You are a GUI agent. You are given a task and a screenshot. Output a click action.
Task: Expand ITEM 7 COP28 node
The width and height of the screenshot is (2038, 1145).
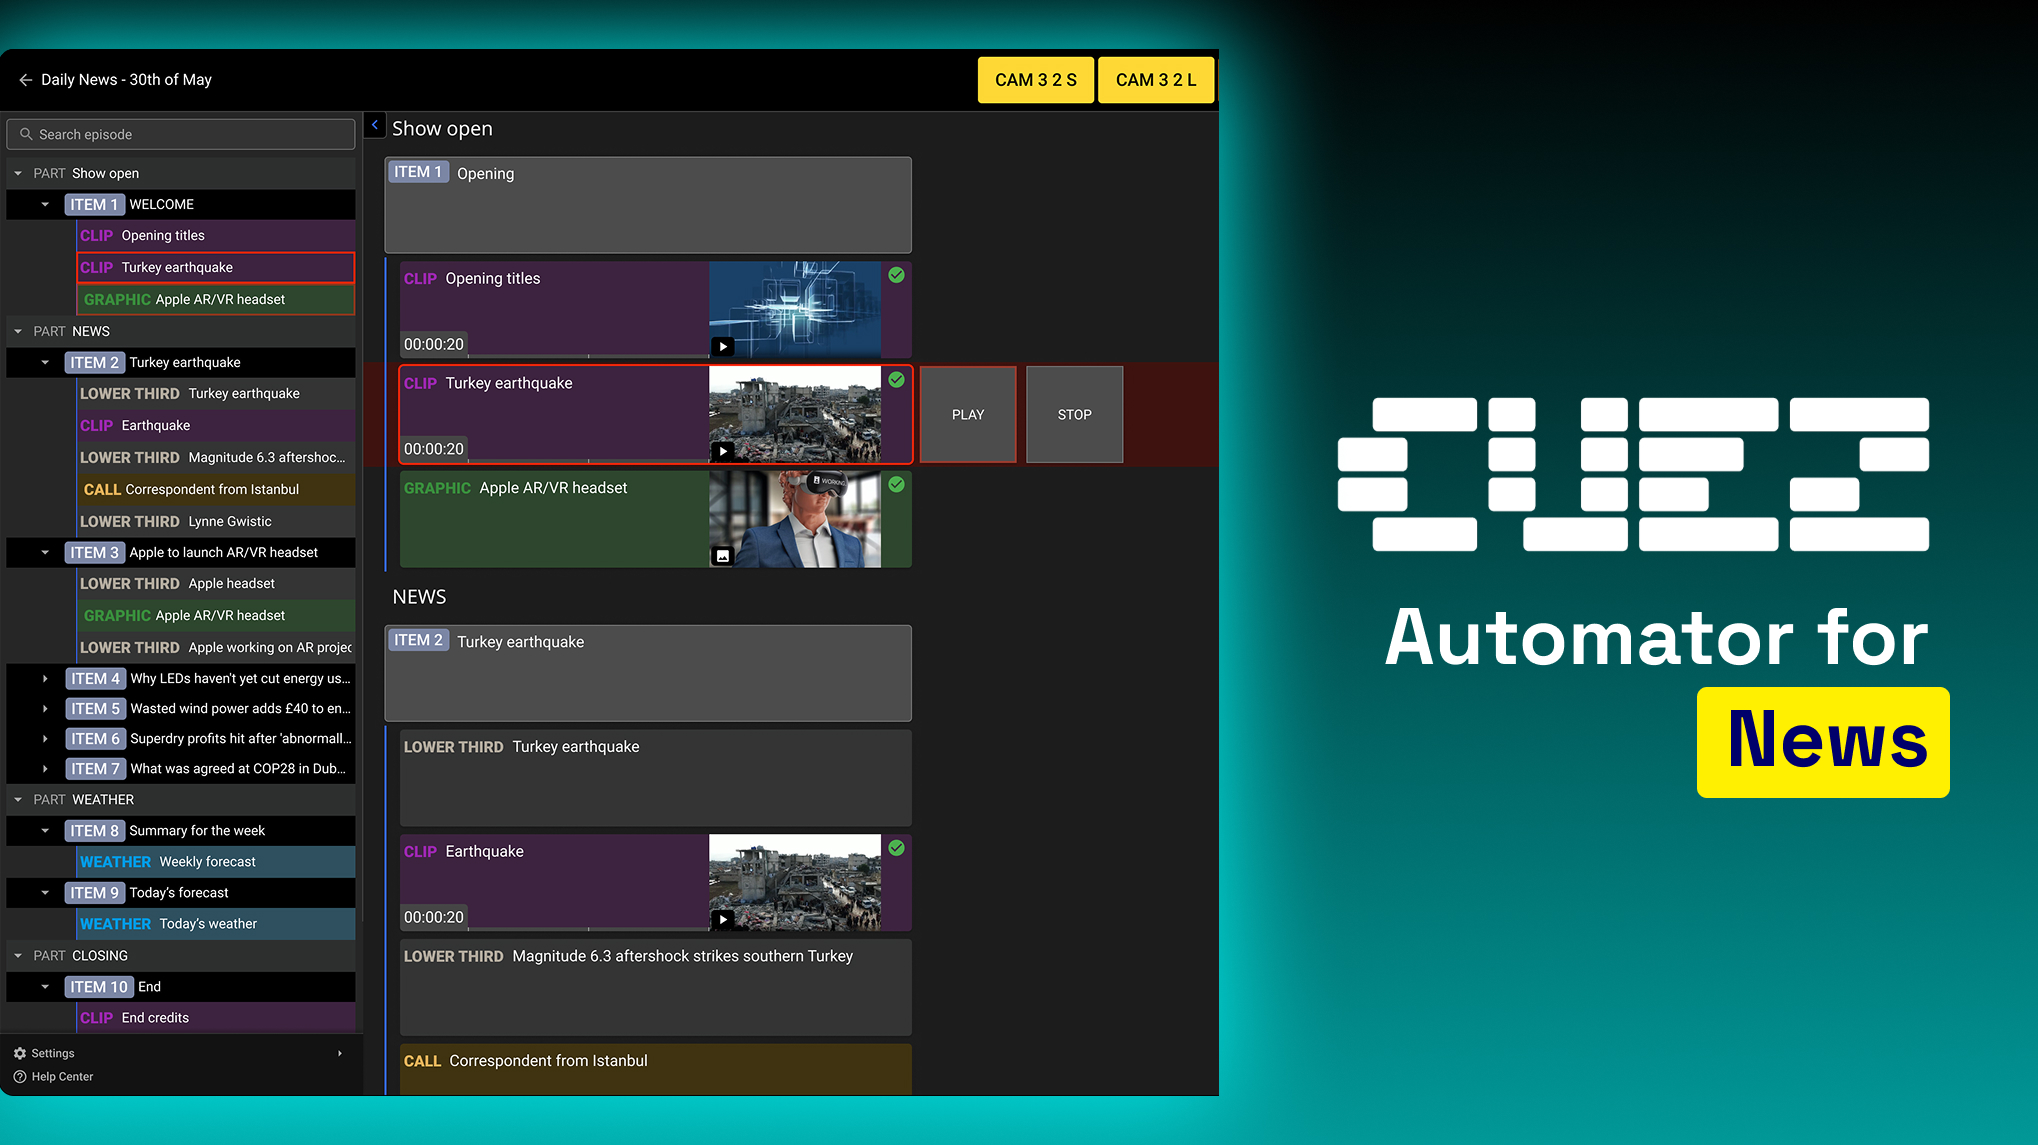(x=45, y=768)
